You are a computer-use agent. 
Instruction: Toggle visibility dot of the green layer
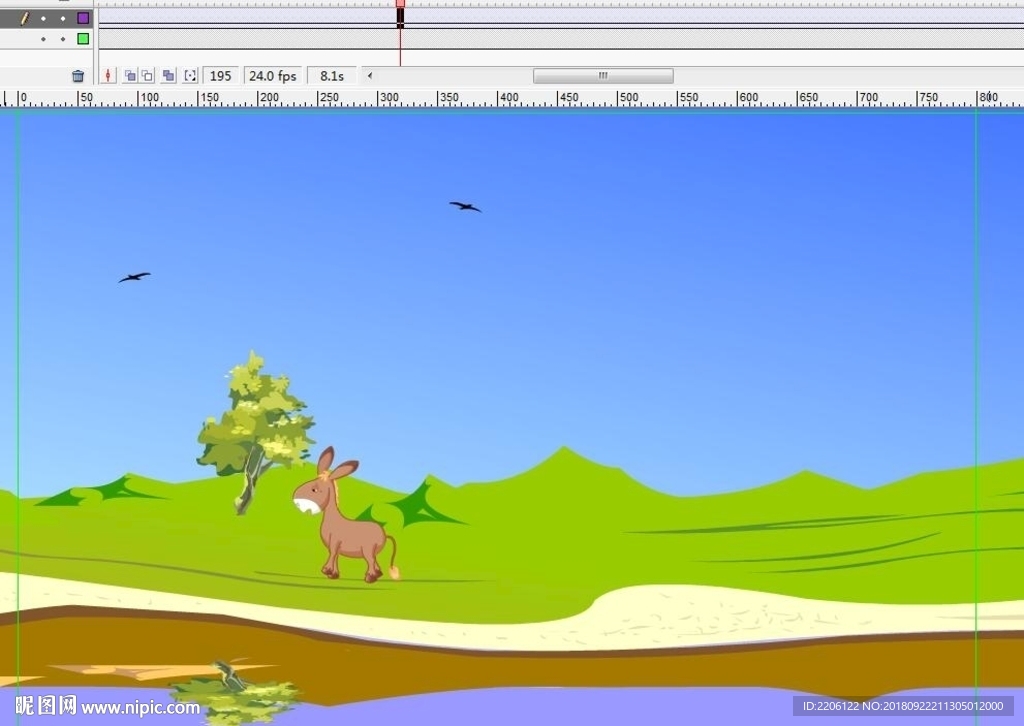pyautogui.click(x=43, y=39)
